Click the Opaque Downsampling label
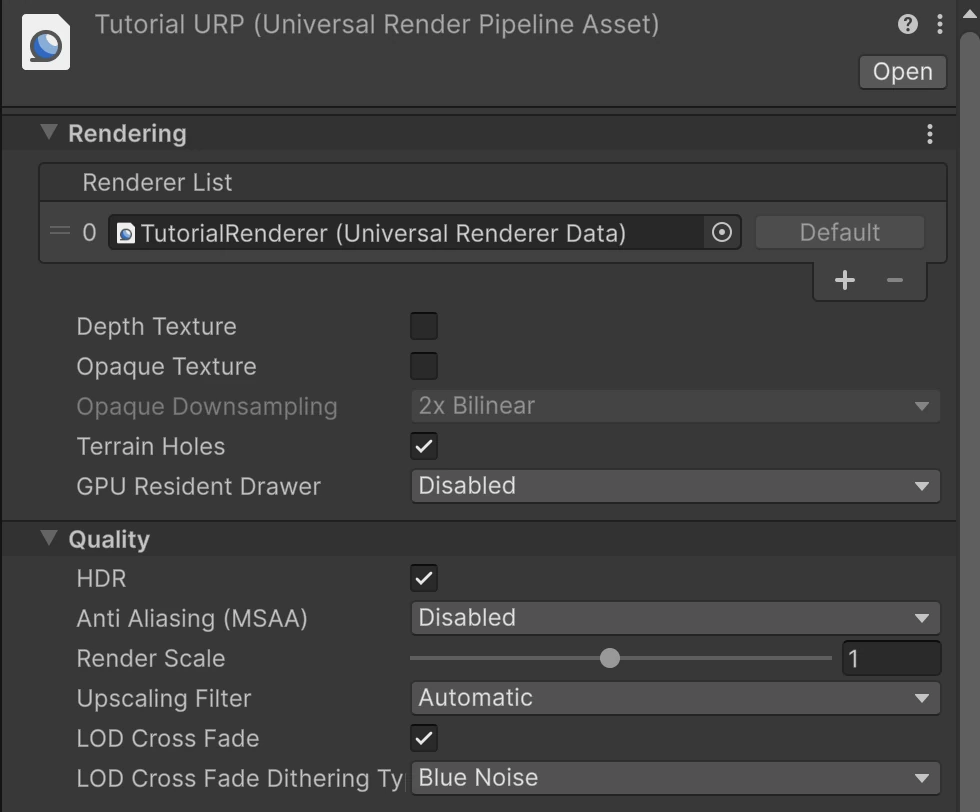The image size is (980, 812). coord(207,406)
